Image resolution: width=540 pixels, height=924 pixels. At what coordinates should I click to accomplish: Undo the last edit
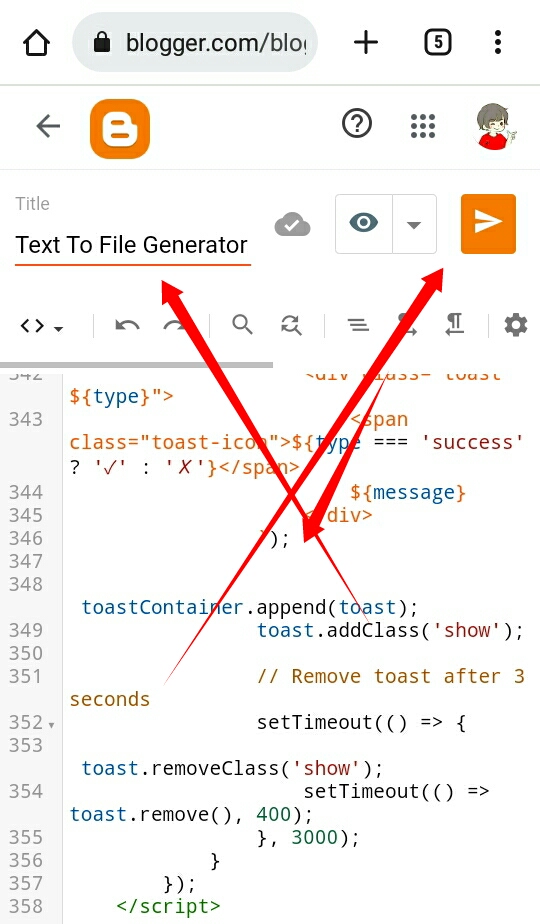[x=127, y=325]
